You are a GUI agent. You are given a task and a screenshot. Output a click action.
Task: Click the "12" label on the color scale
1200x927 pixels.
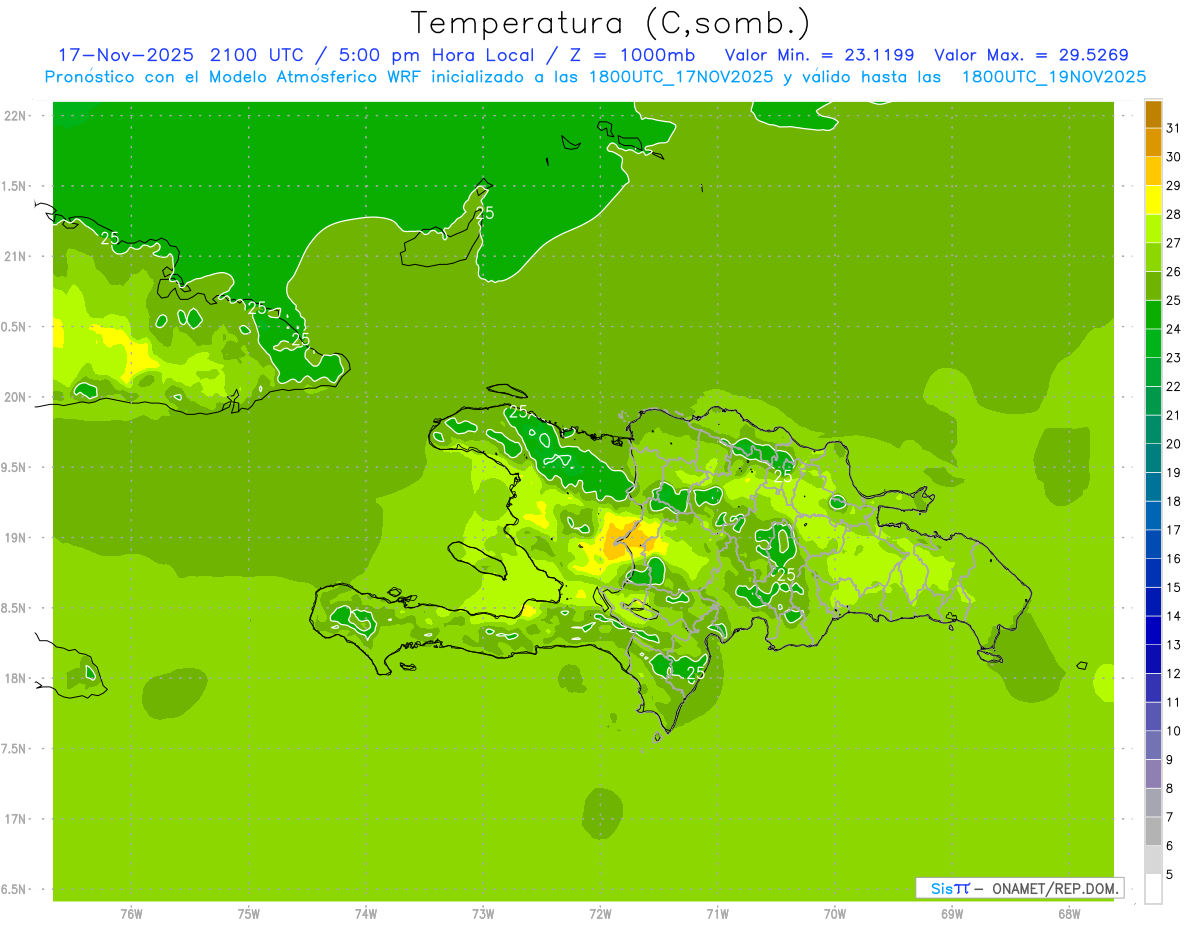pyautogui.click(x=1174, y=674)
